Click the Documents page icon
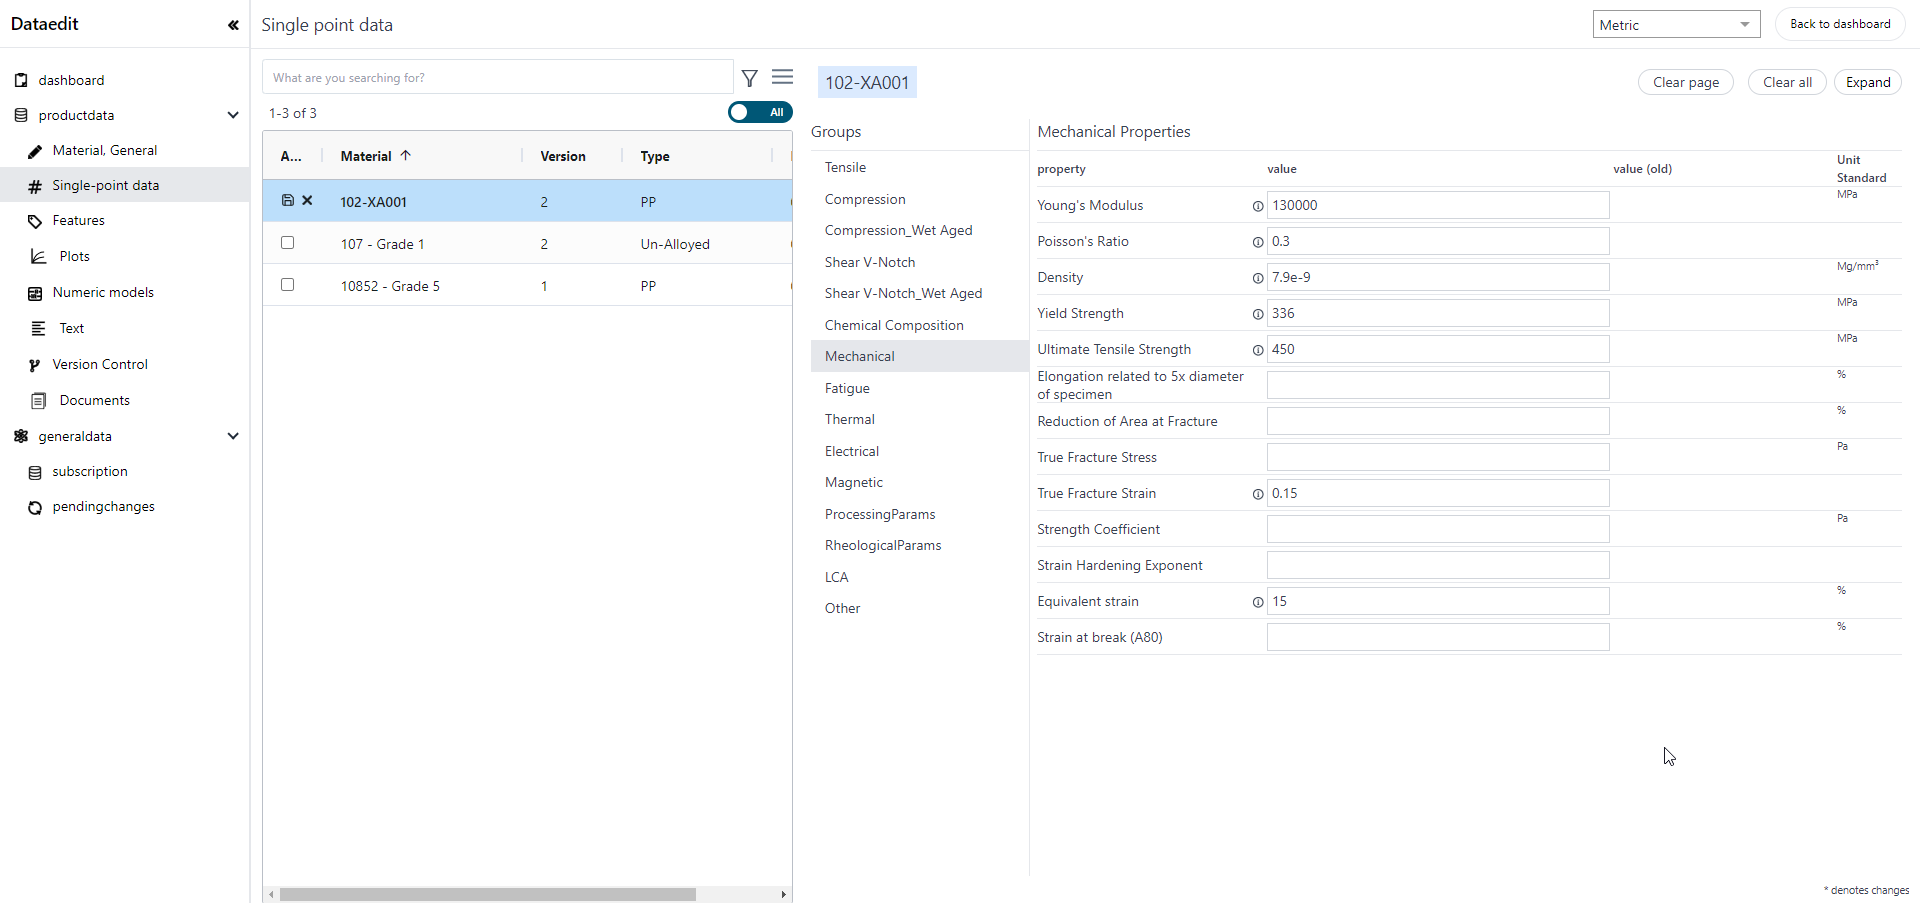 tap(38, 400)
